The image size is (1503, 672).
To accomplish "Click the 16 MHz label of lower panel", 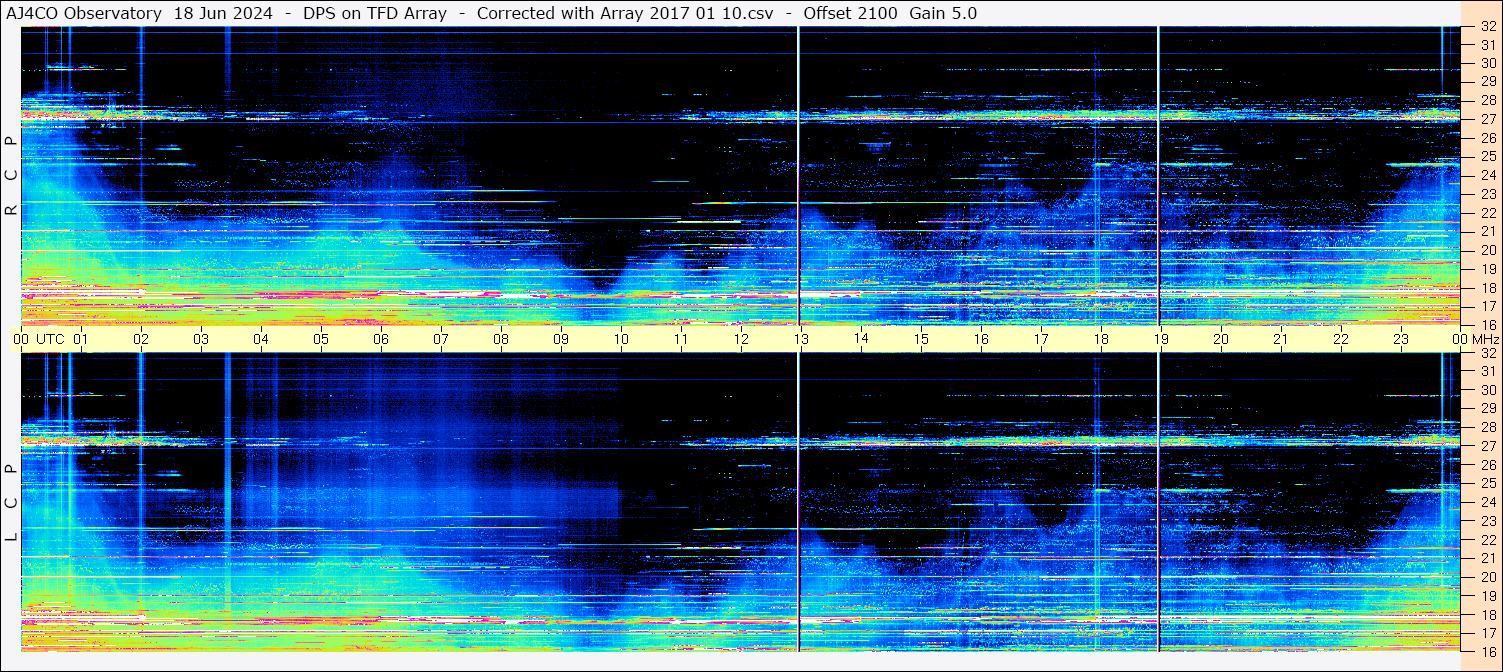I will (1487, 652).
